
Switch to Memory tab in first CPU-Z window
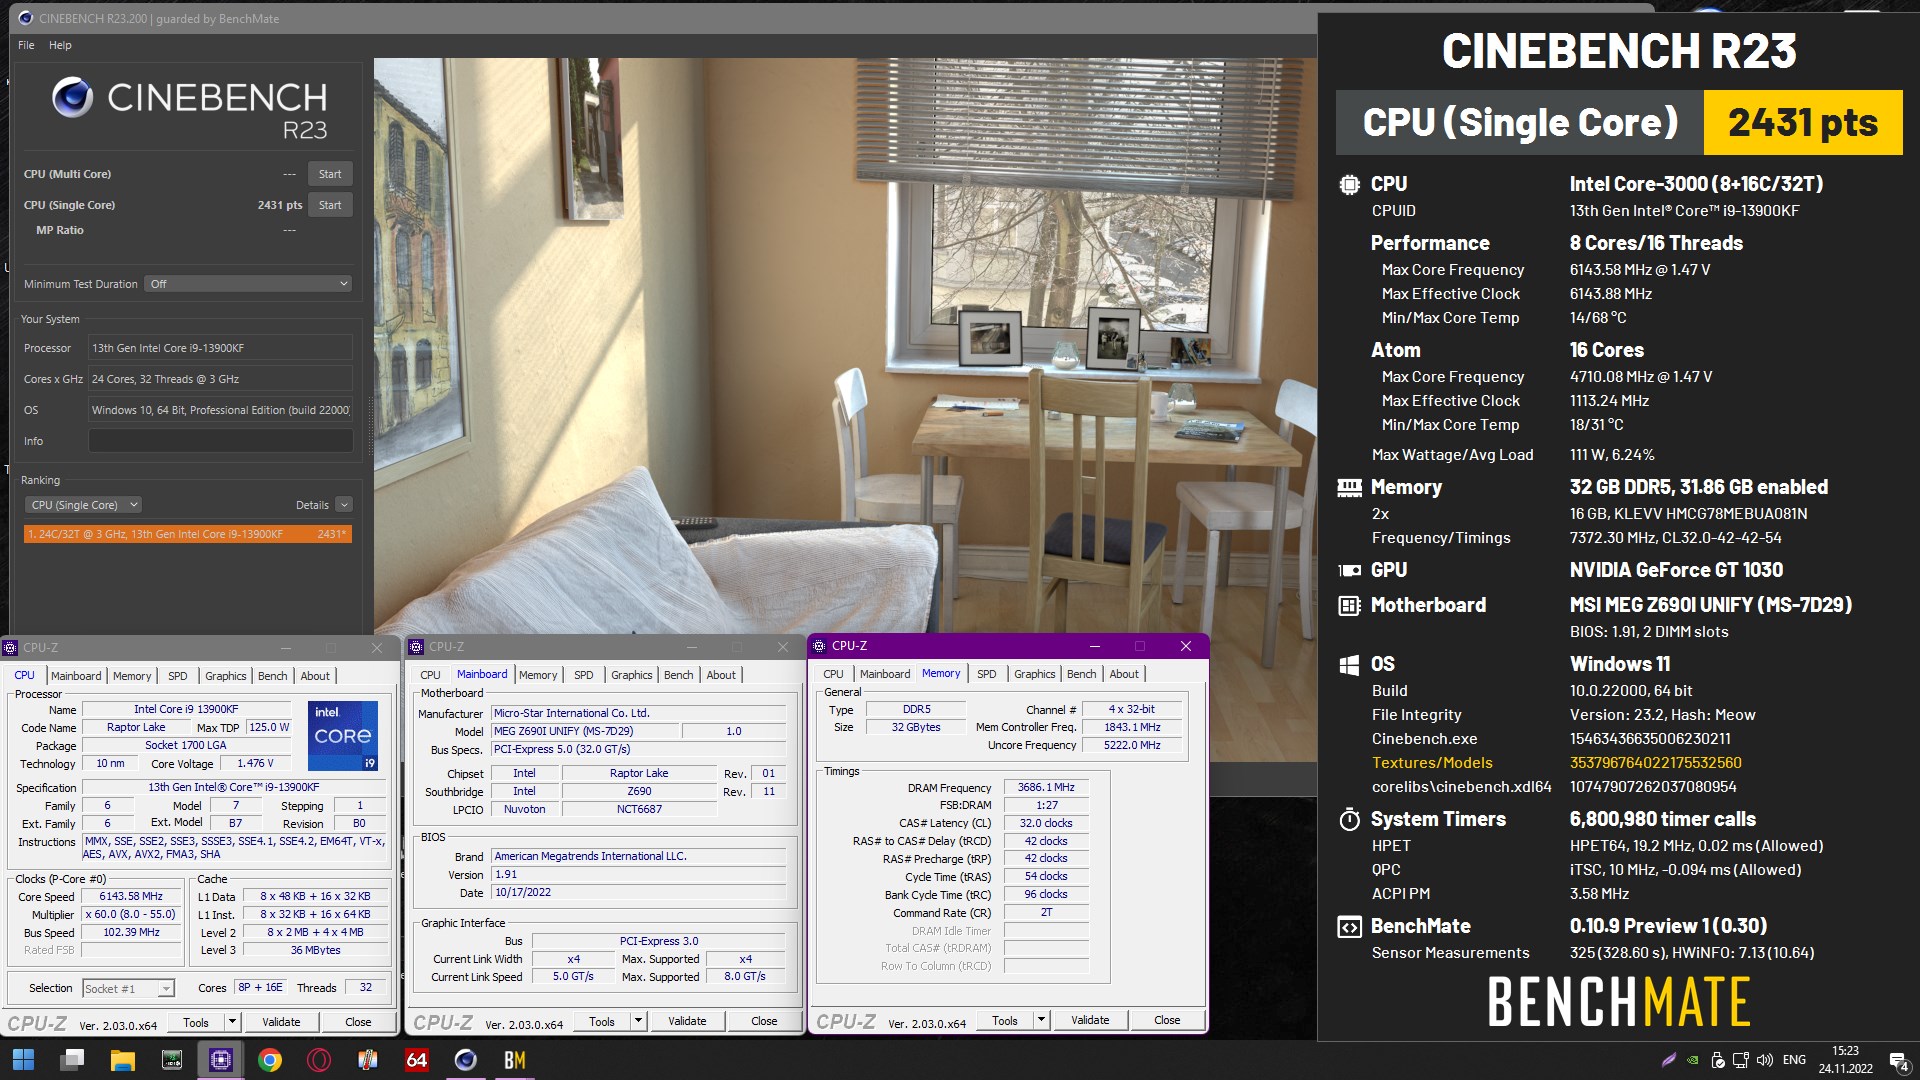132,676
